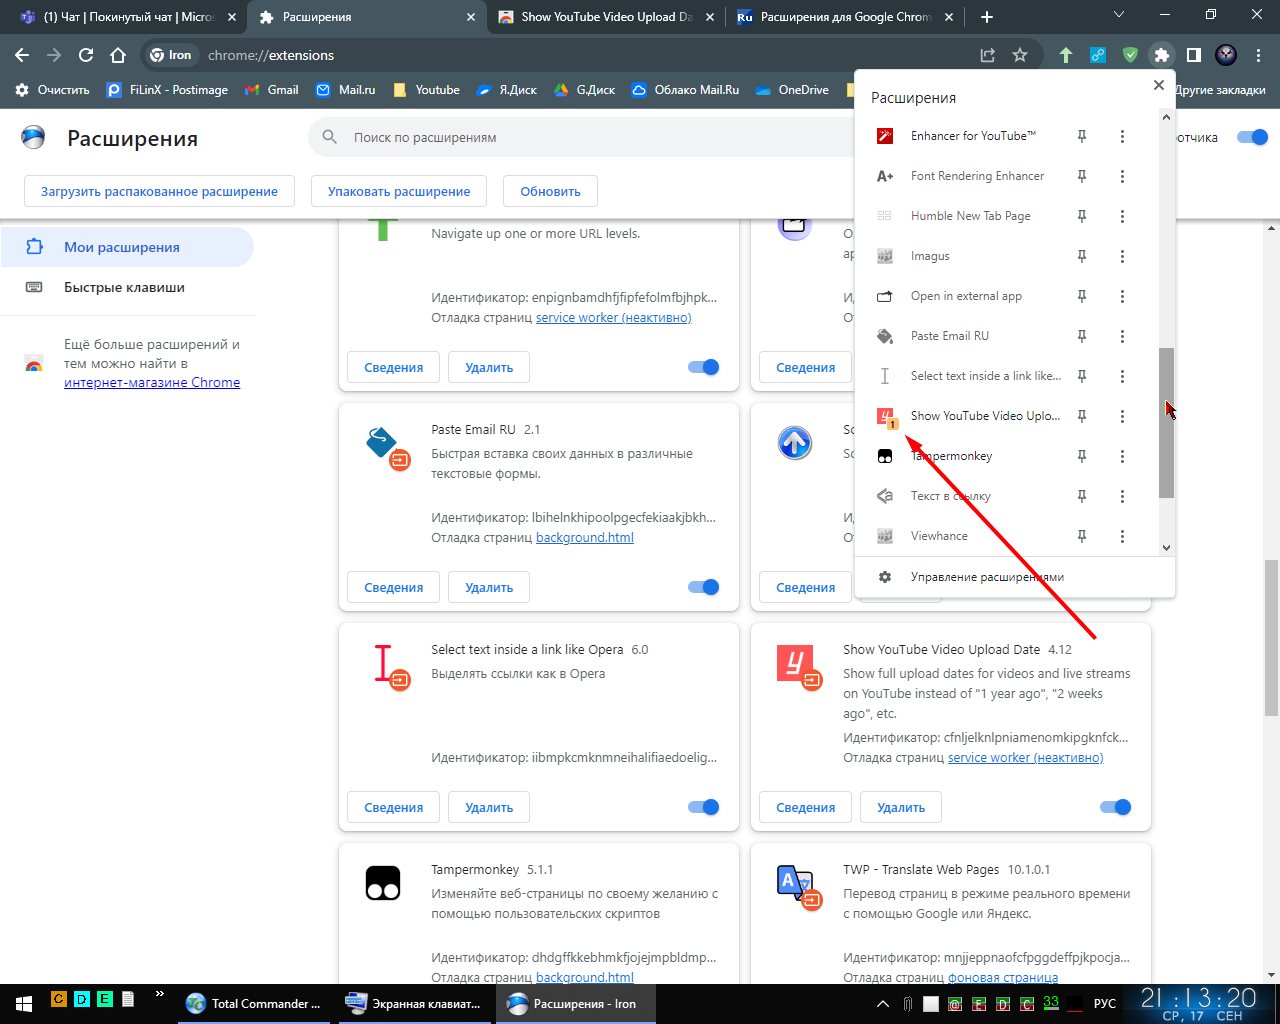Expand more actions menu for Humble New Tab Page
The width and height of the screenshot is (1280, 1024).
1122,216
